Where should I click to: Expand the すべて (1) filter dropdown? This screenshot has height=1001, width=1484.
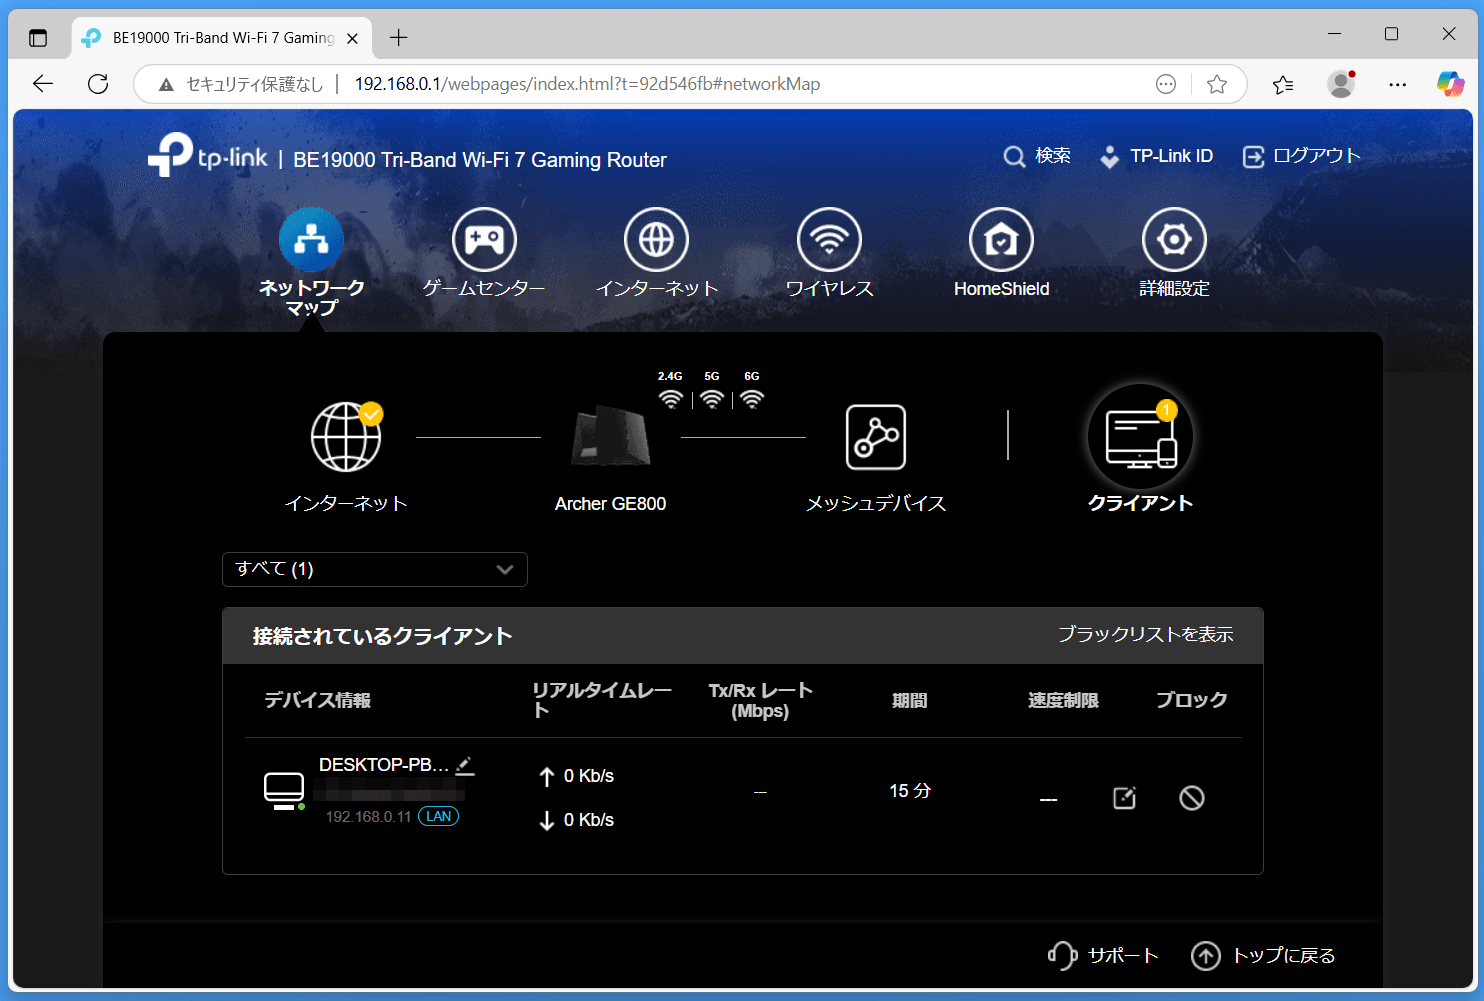click(374, 569)
